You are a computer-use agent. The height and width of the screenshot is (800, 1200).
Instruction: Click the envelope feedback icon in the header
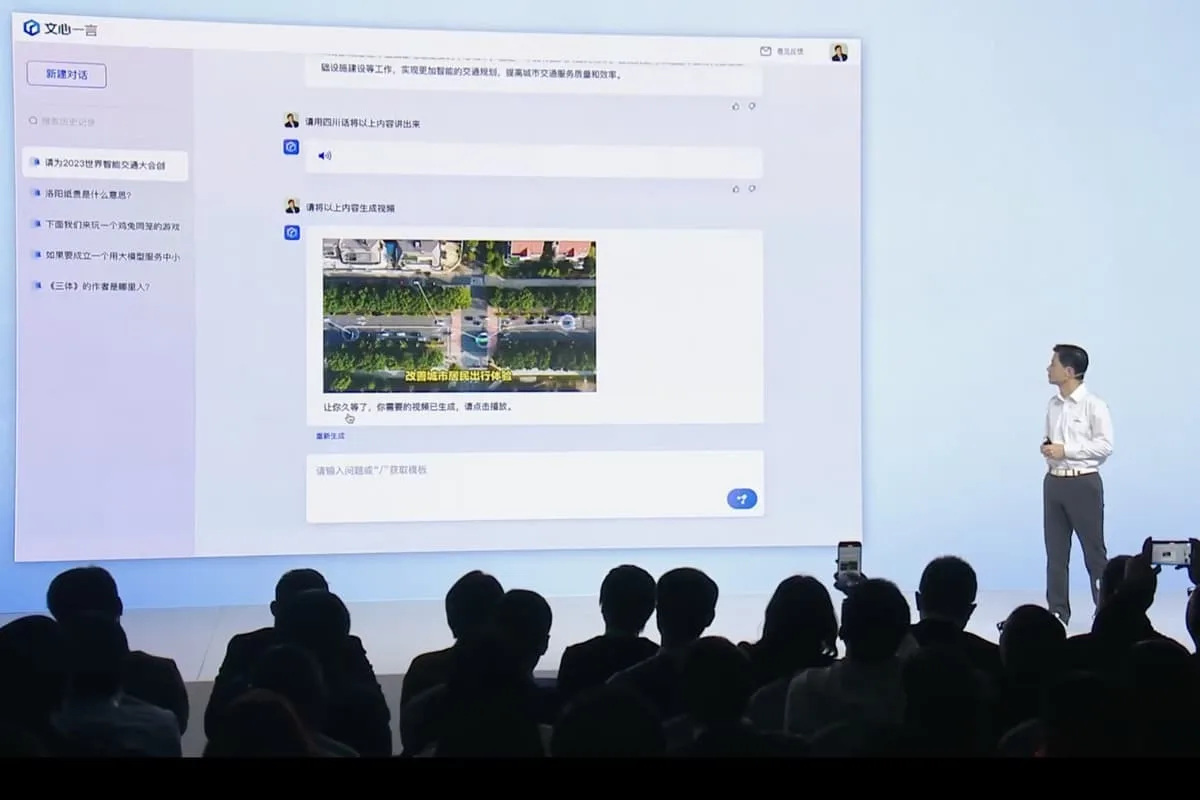(x=766, y=51)
